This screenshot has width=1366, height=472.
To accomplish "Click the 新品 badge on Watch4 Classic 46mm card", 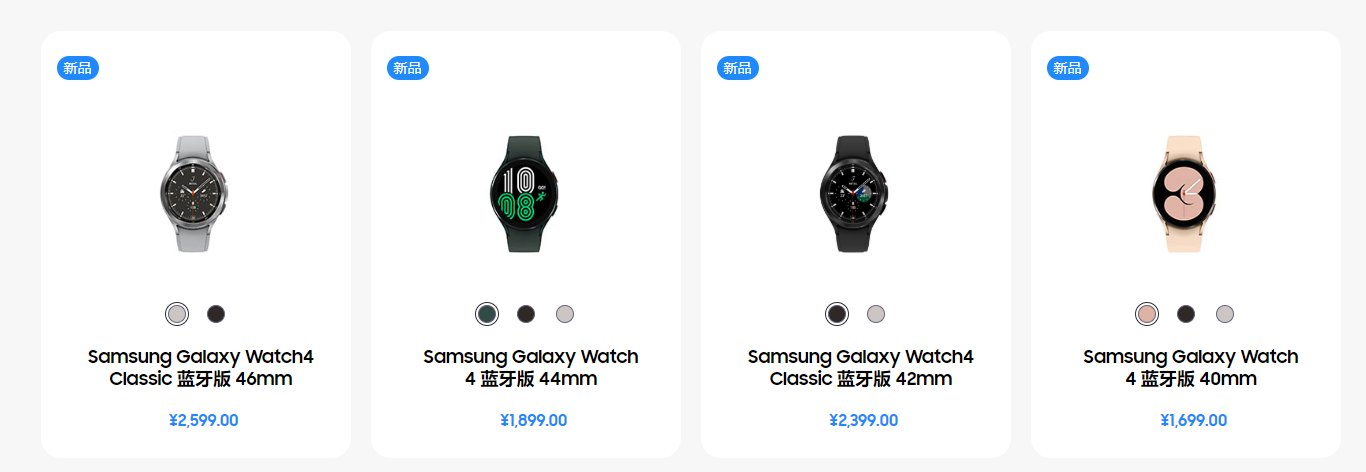I will click(x=78, y=68).
